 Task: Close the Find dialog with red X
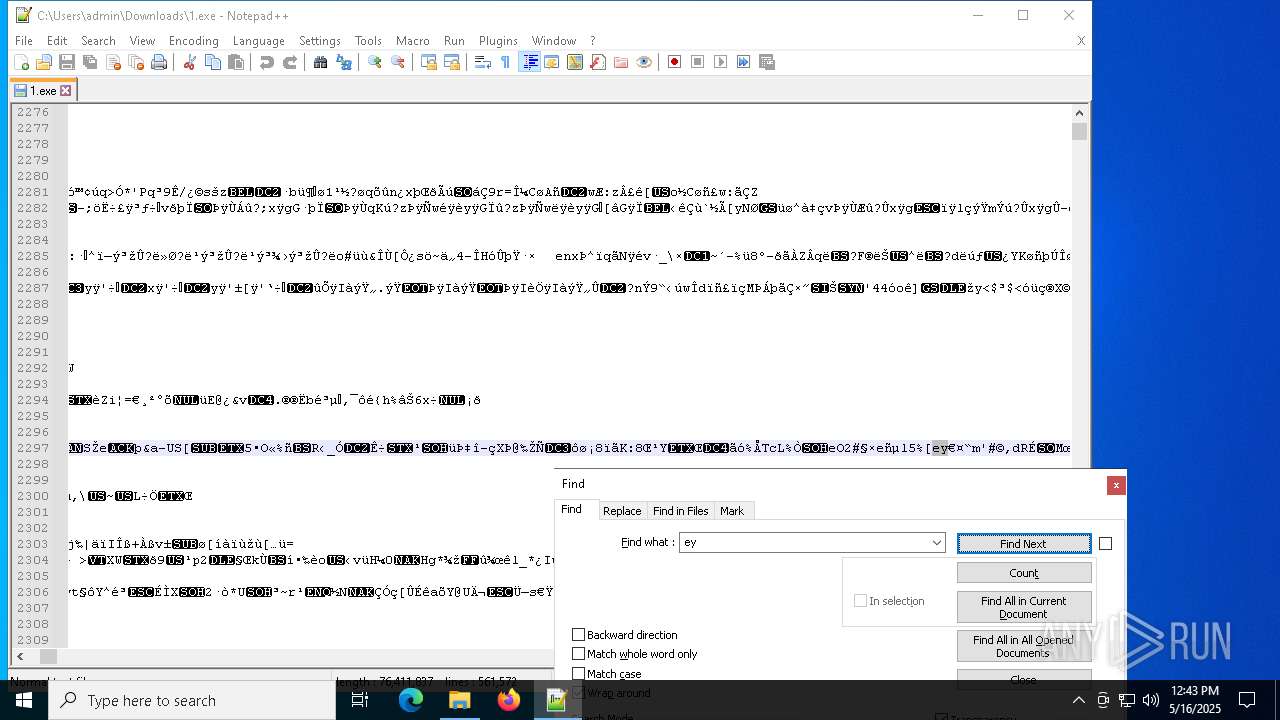pyautogui.click(x=1116, y=485)
